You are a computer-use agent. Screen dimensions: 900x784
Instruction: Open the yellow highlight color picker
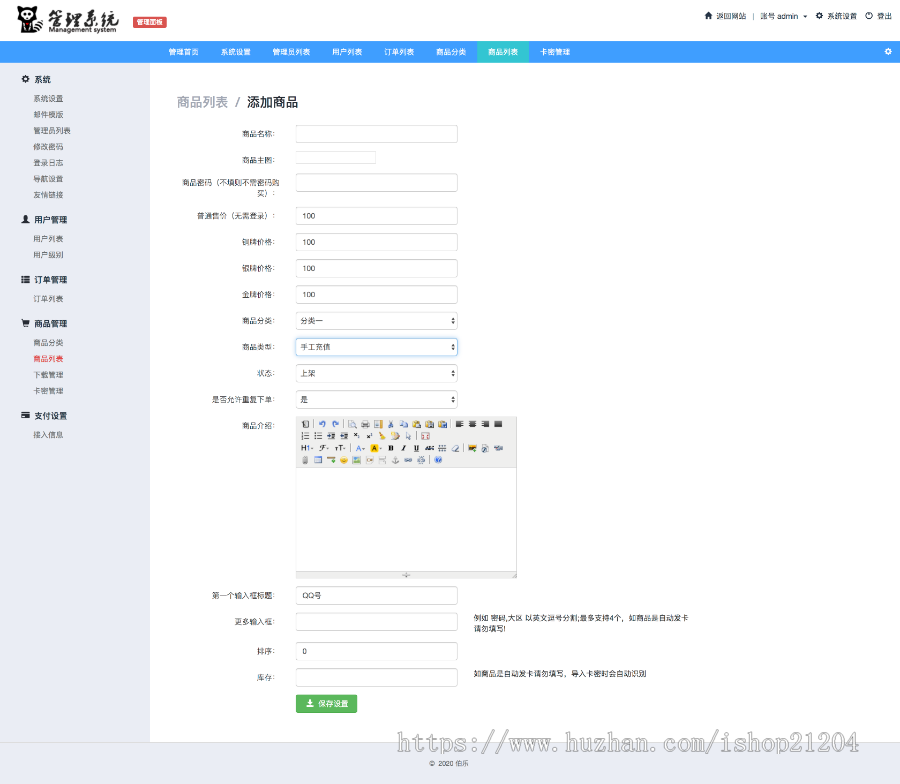pos(376,448)
